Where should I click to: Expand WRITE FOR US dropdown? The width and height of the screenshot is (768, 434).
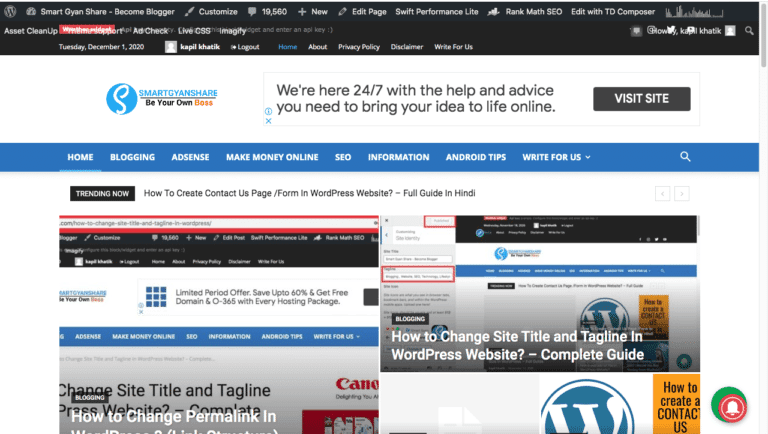[x=556, y=157]
